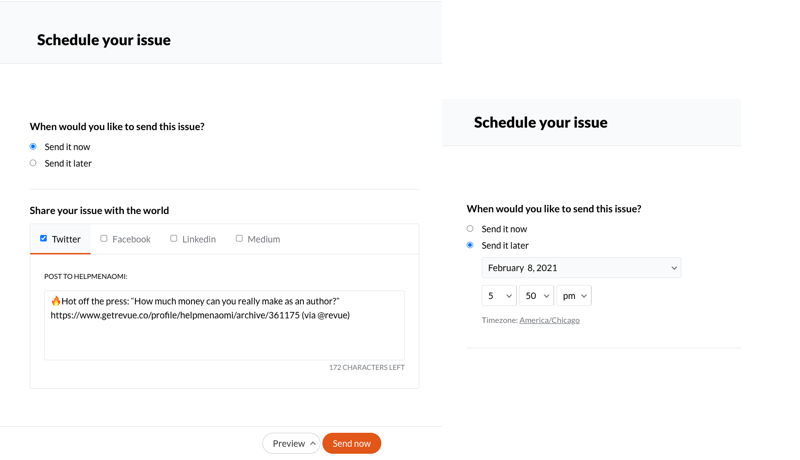Select the checked right-panel 'Send it later' radio
The image size is (800, 460).
point(470,245)
